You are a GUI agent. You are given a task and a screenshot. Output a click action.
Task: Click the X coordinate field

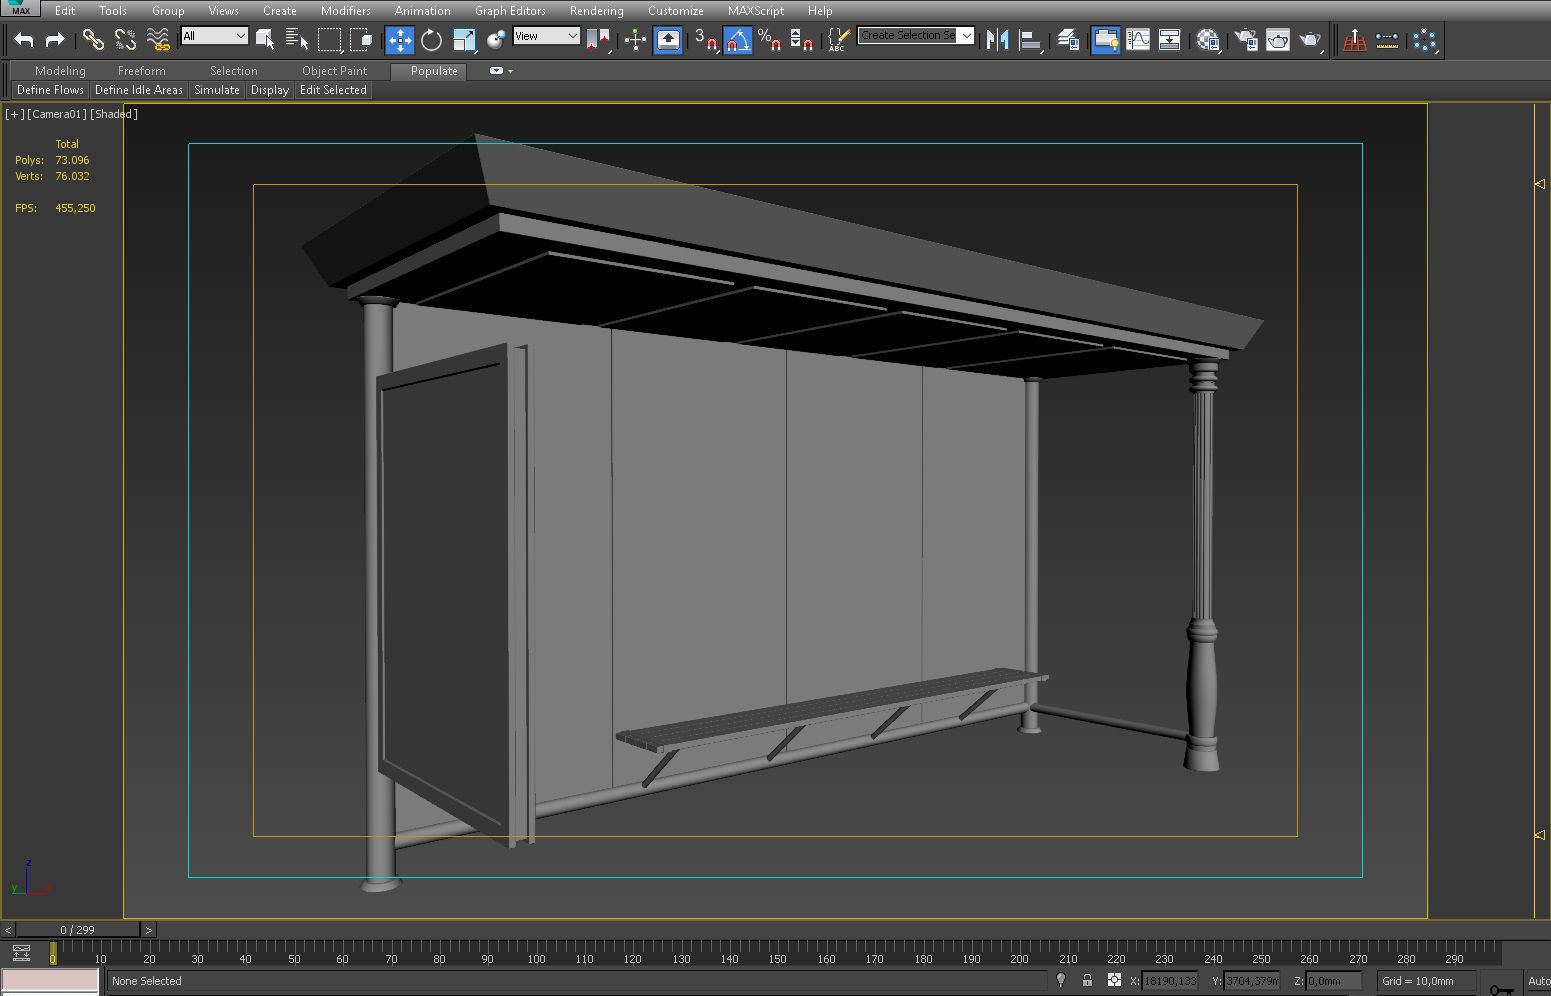tap(1170, 981)
